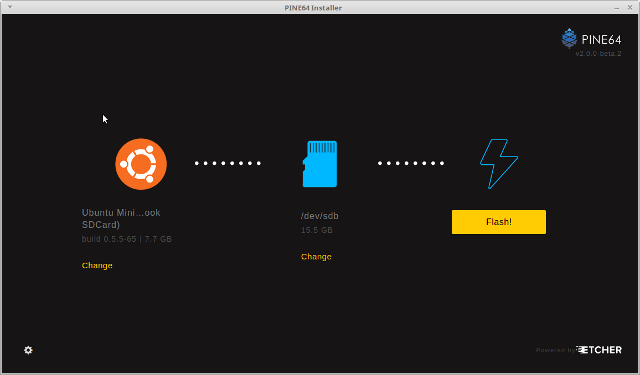The image size is (640, 375).
Task: Click the PINE64 Installer title bar text
Action: (x=313, y=8)
